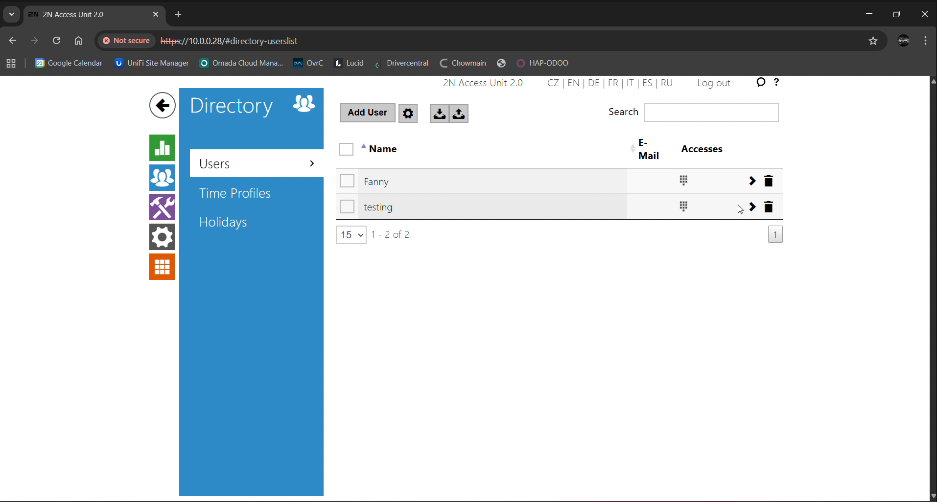
Task: Open the purple Hardware tools section
Action: point(162,207)
